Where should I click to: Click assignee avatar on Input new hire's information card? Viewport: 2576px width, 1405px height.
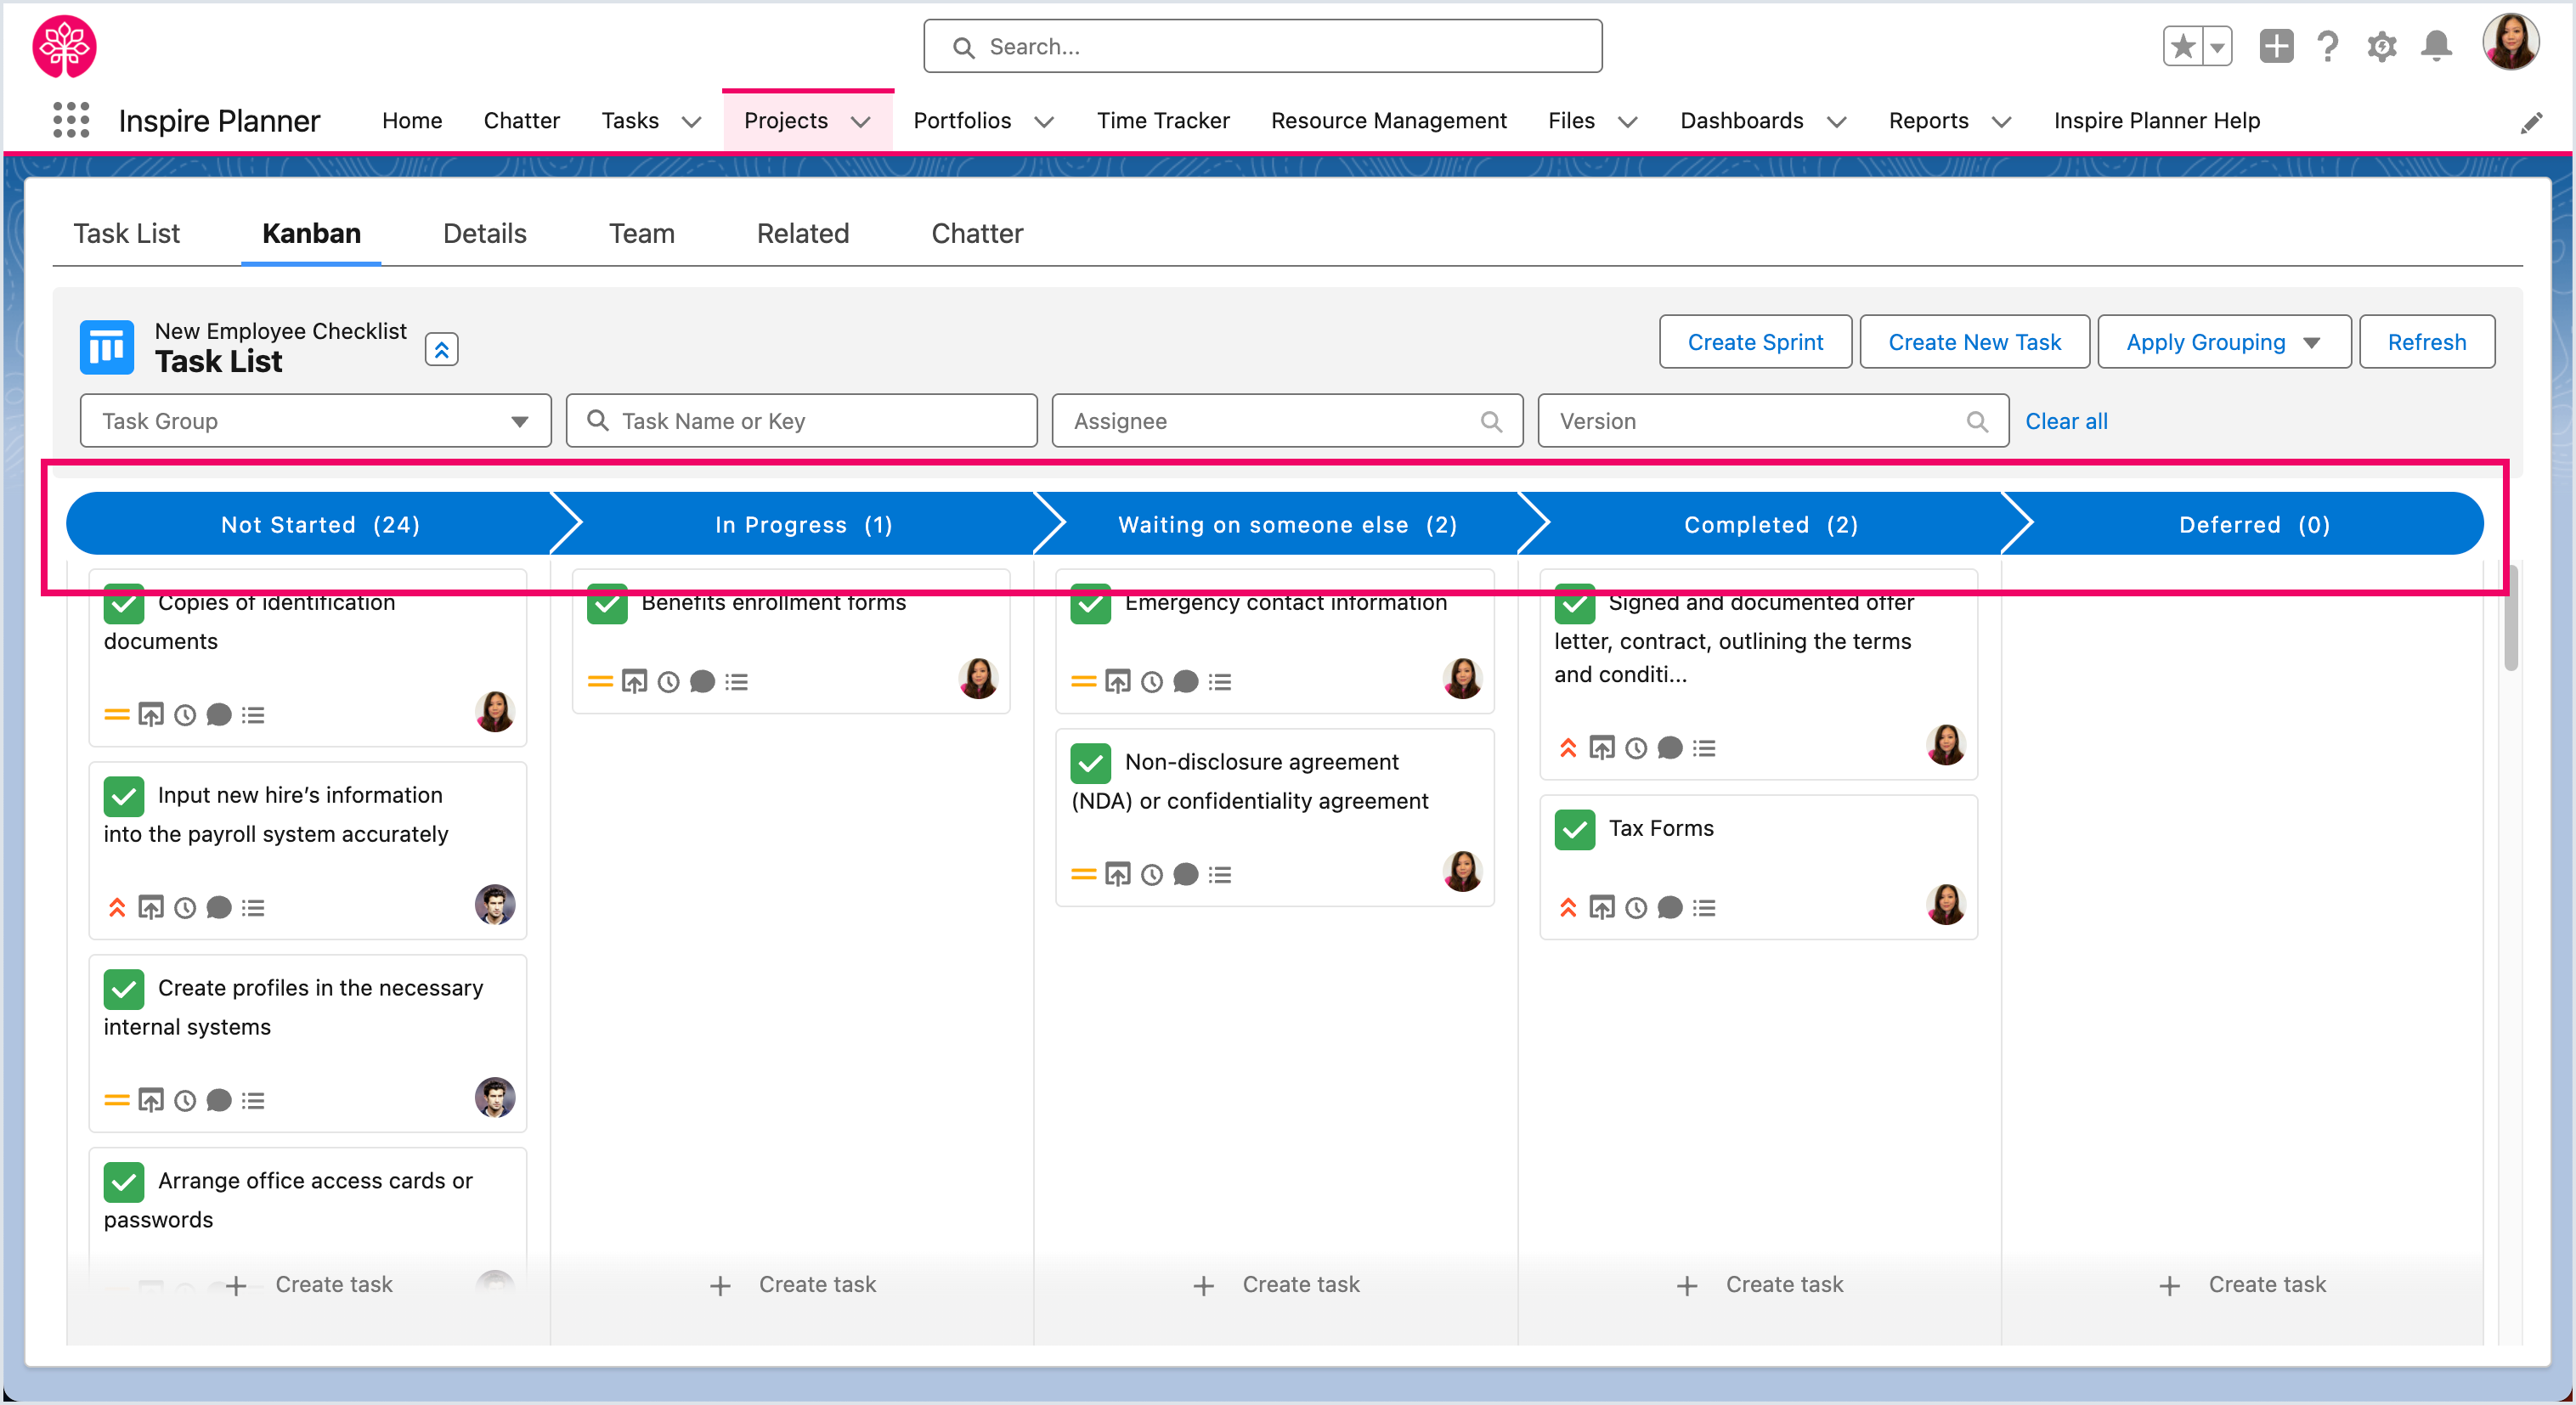495,905
